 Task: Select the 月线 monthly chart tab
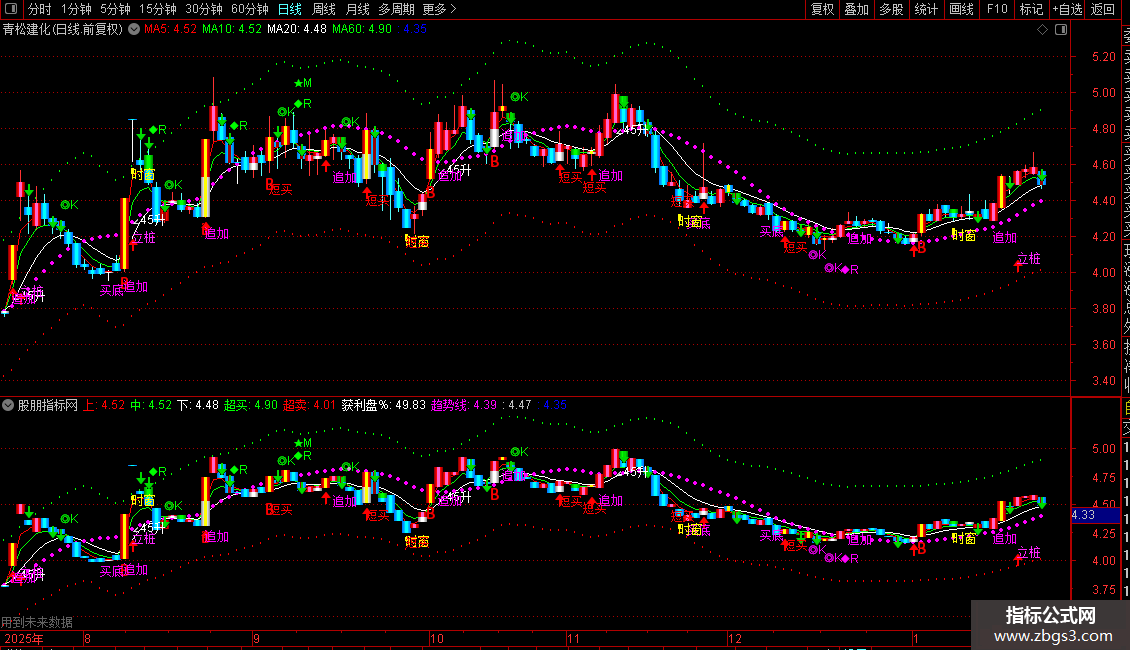(x=357, y=9)
